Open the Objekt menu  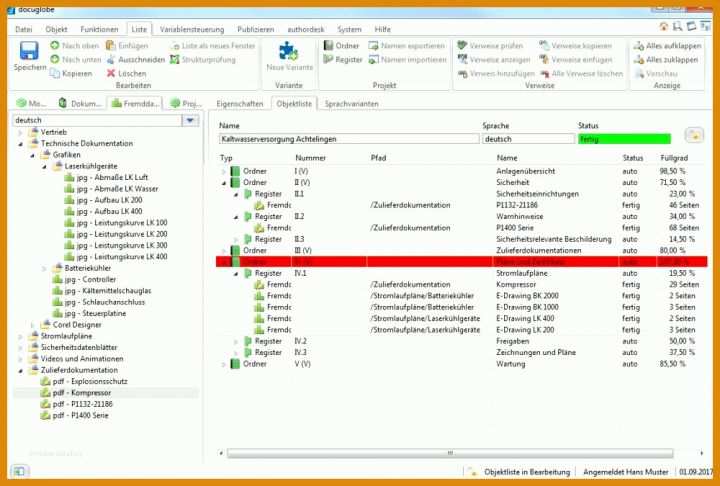pos(56,29)
